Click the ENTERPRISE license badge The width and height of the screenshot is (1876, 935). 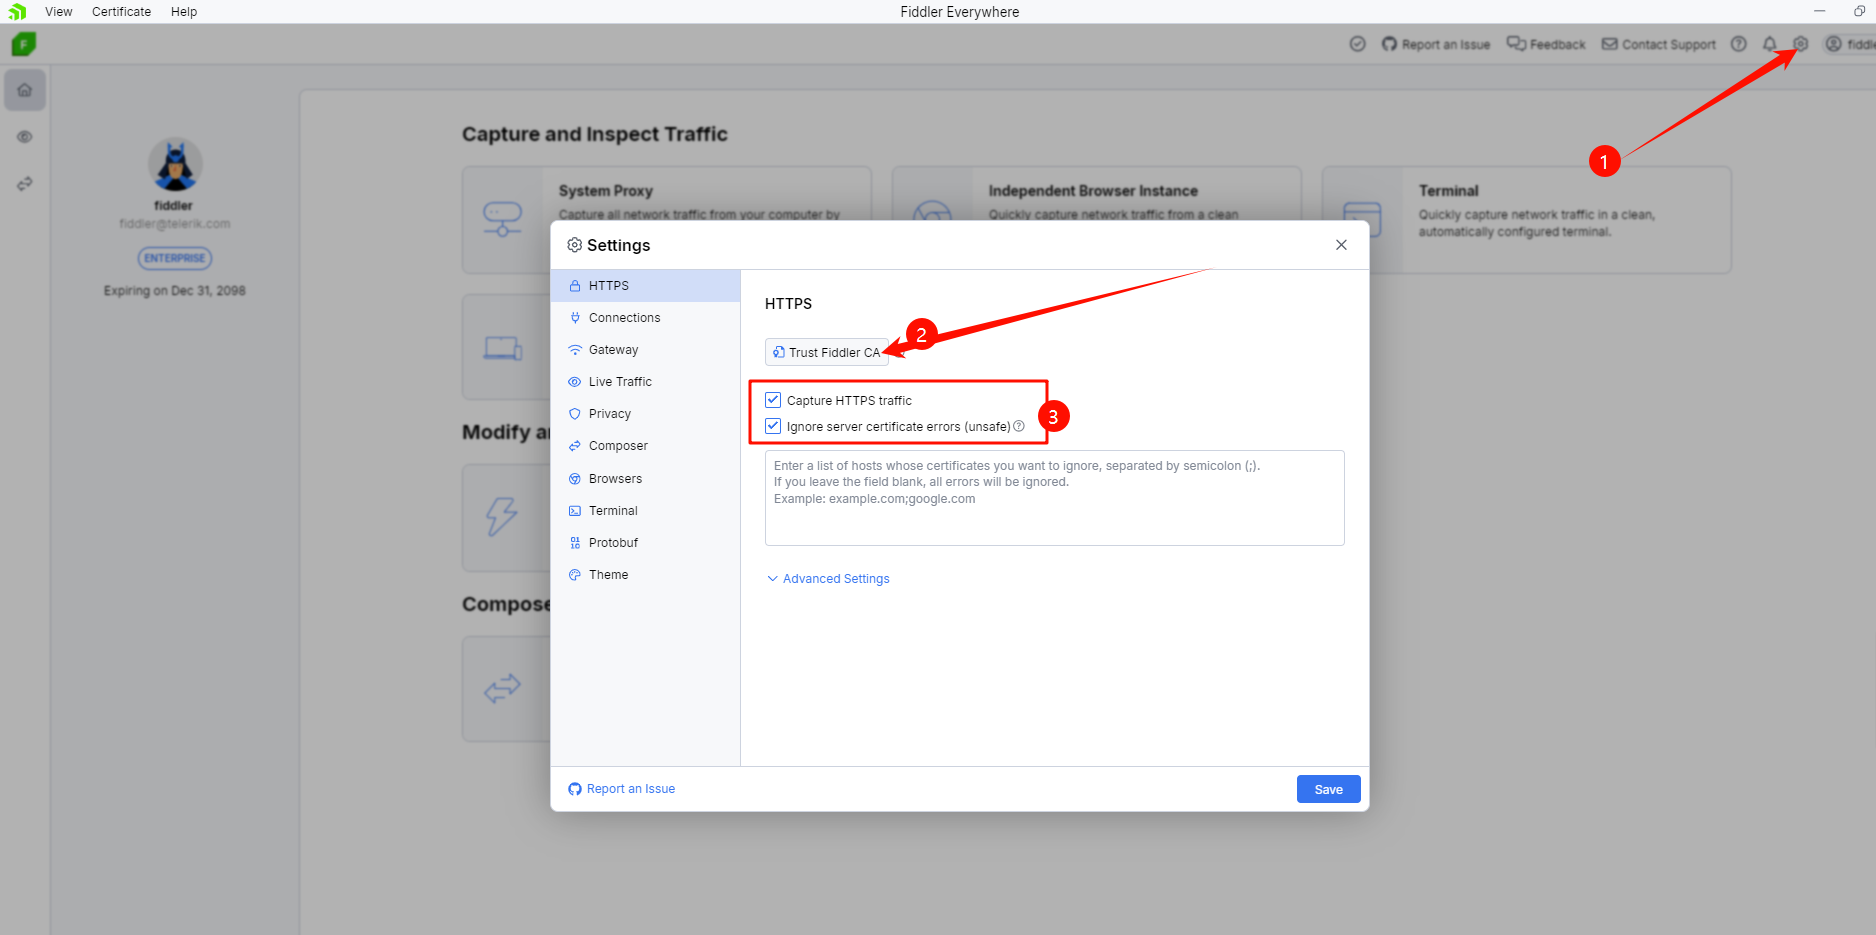(175, 258)
